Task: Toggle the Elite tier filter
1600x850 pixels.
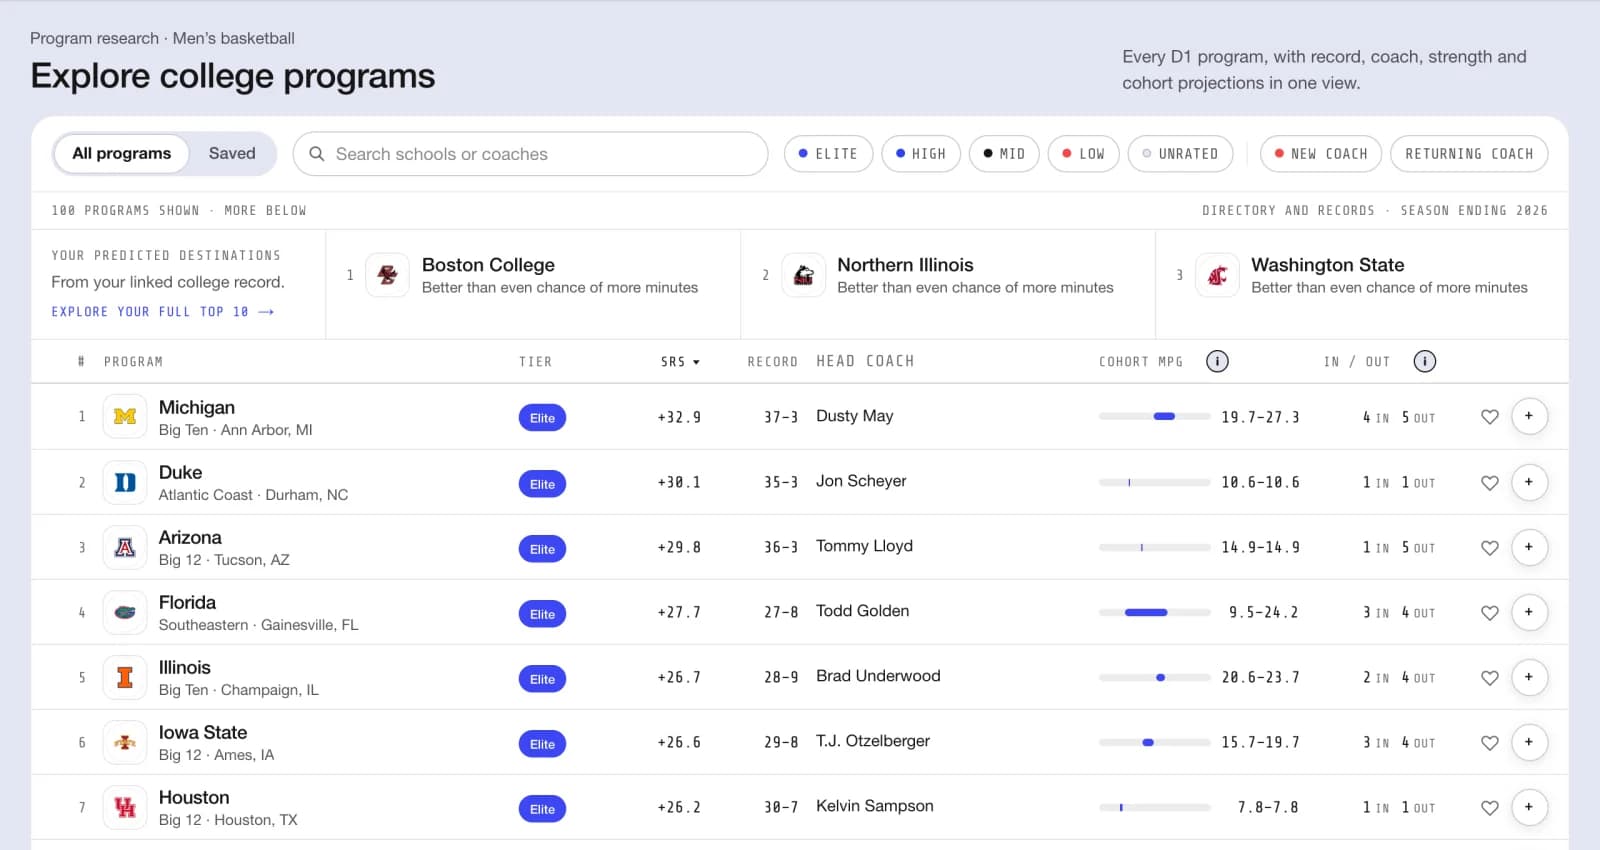Action: [828, 154]
